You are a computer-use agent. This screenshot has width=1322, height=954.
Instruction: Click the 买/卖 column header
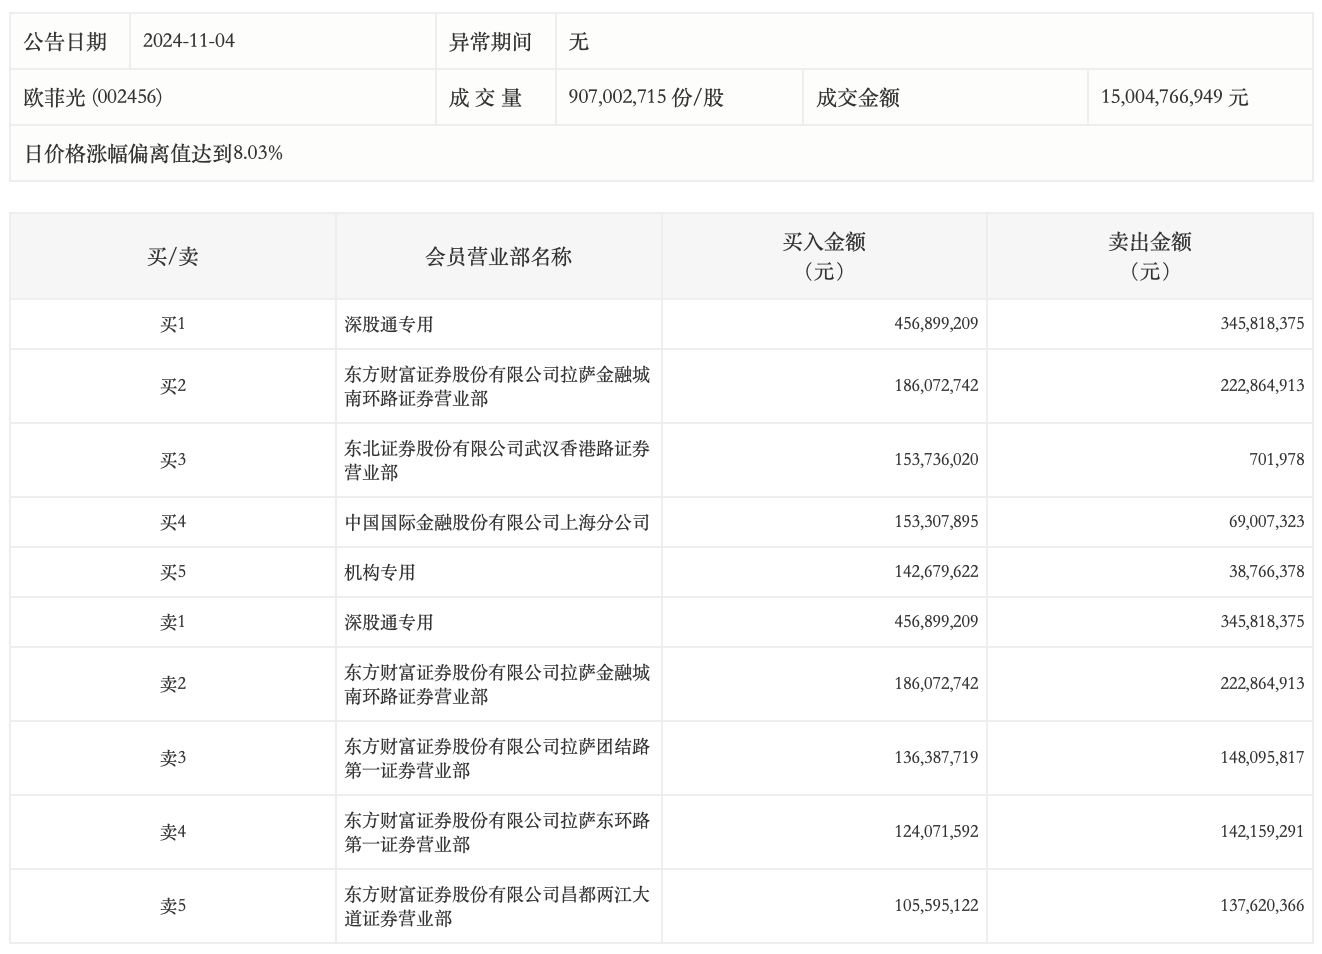tap(173, 257)
